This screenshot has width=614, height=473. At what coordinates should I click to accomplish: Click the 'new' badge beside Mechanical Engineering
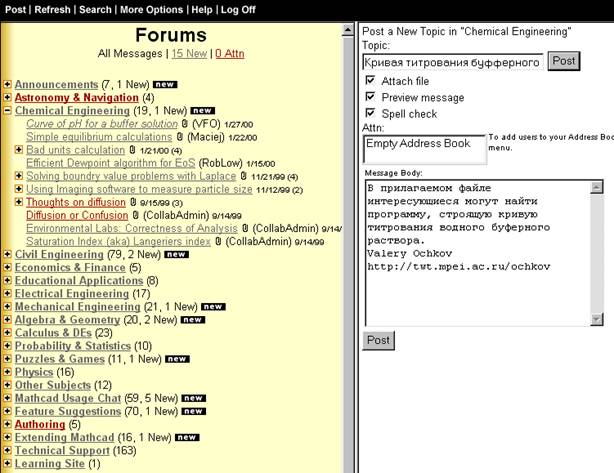click(x=213, y=307)
